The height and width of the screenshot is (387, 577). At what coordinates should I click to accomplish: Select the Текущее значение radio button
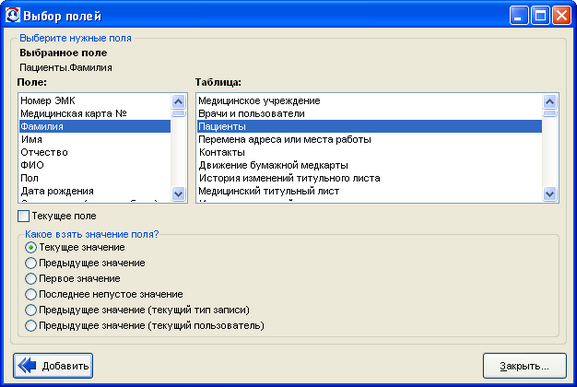point(31,247)
